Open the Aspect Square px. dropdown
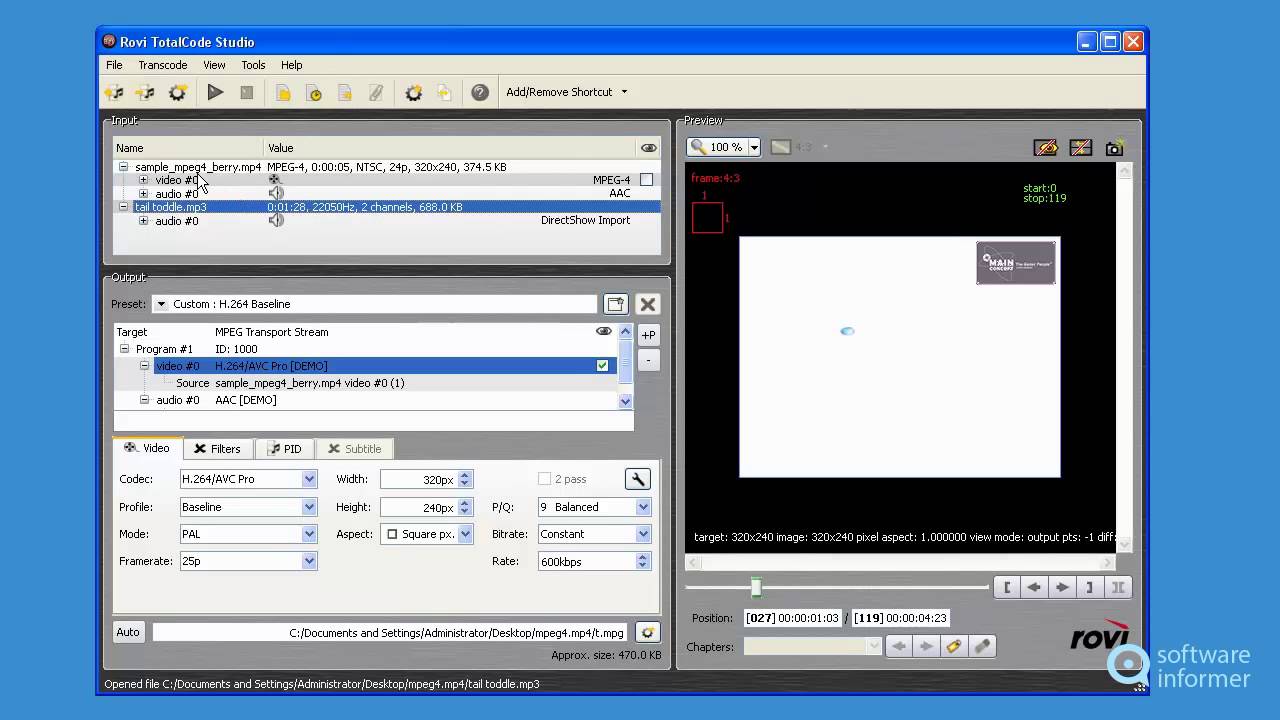This screenshot has height=720, width=1280. point(465,534)
